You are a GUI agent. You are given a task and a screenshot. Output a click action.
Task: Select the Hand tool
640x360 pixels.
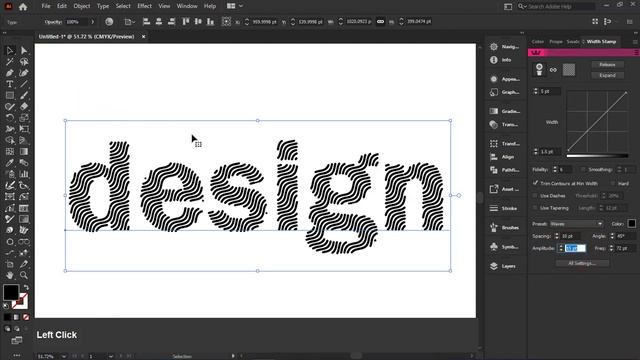pyautogui.click(x=9, y=275)
